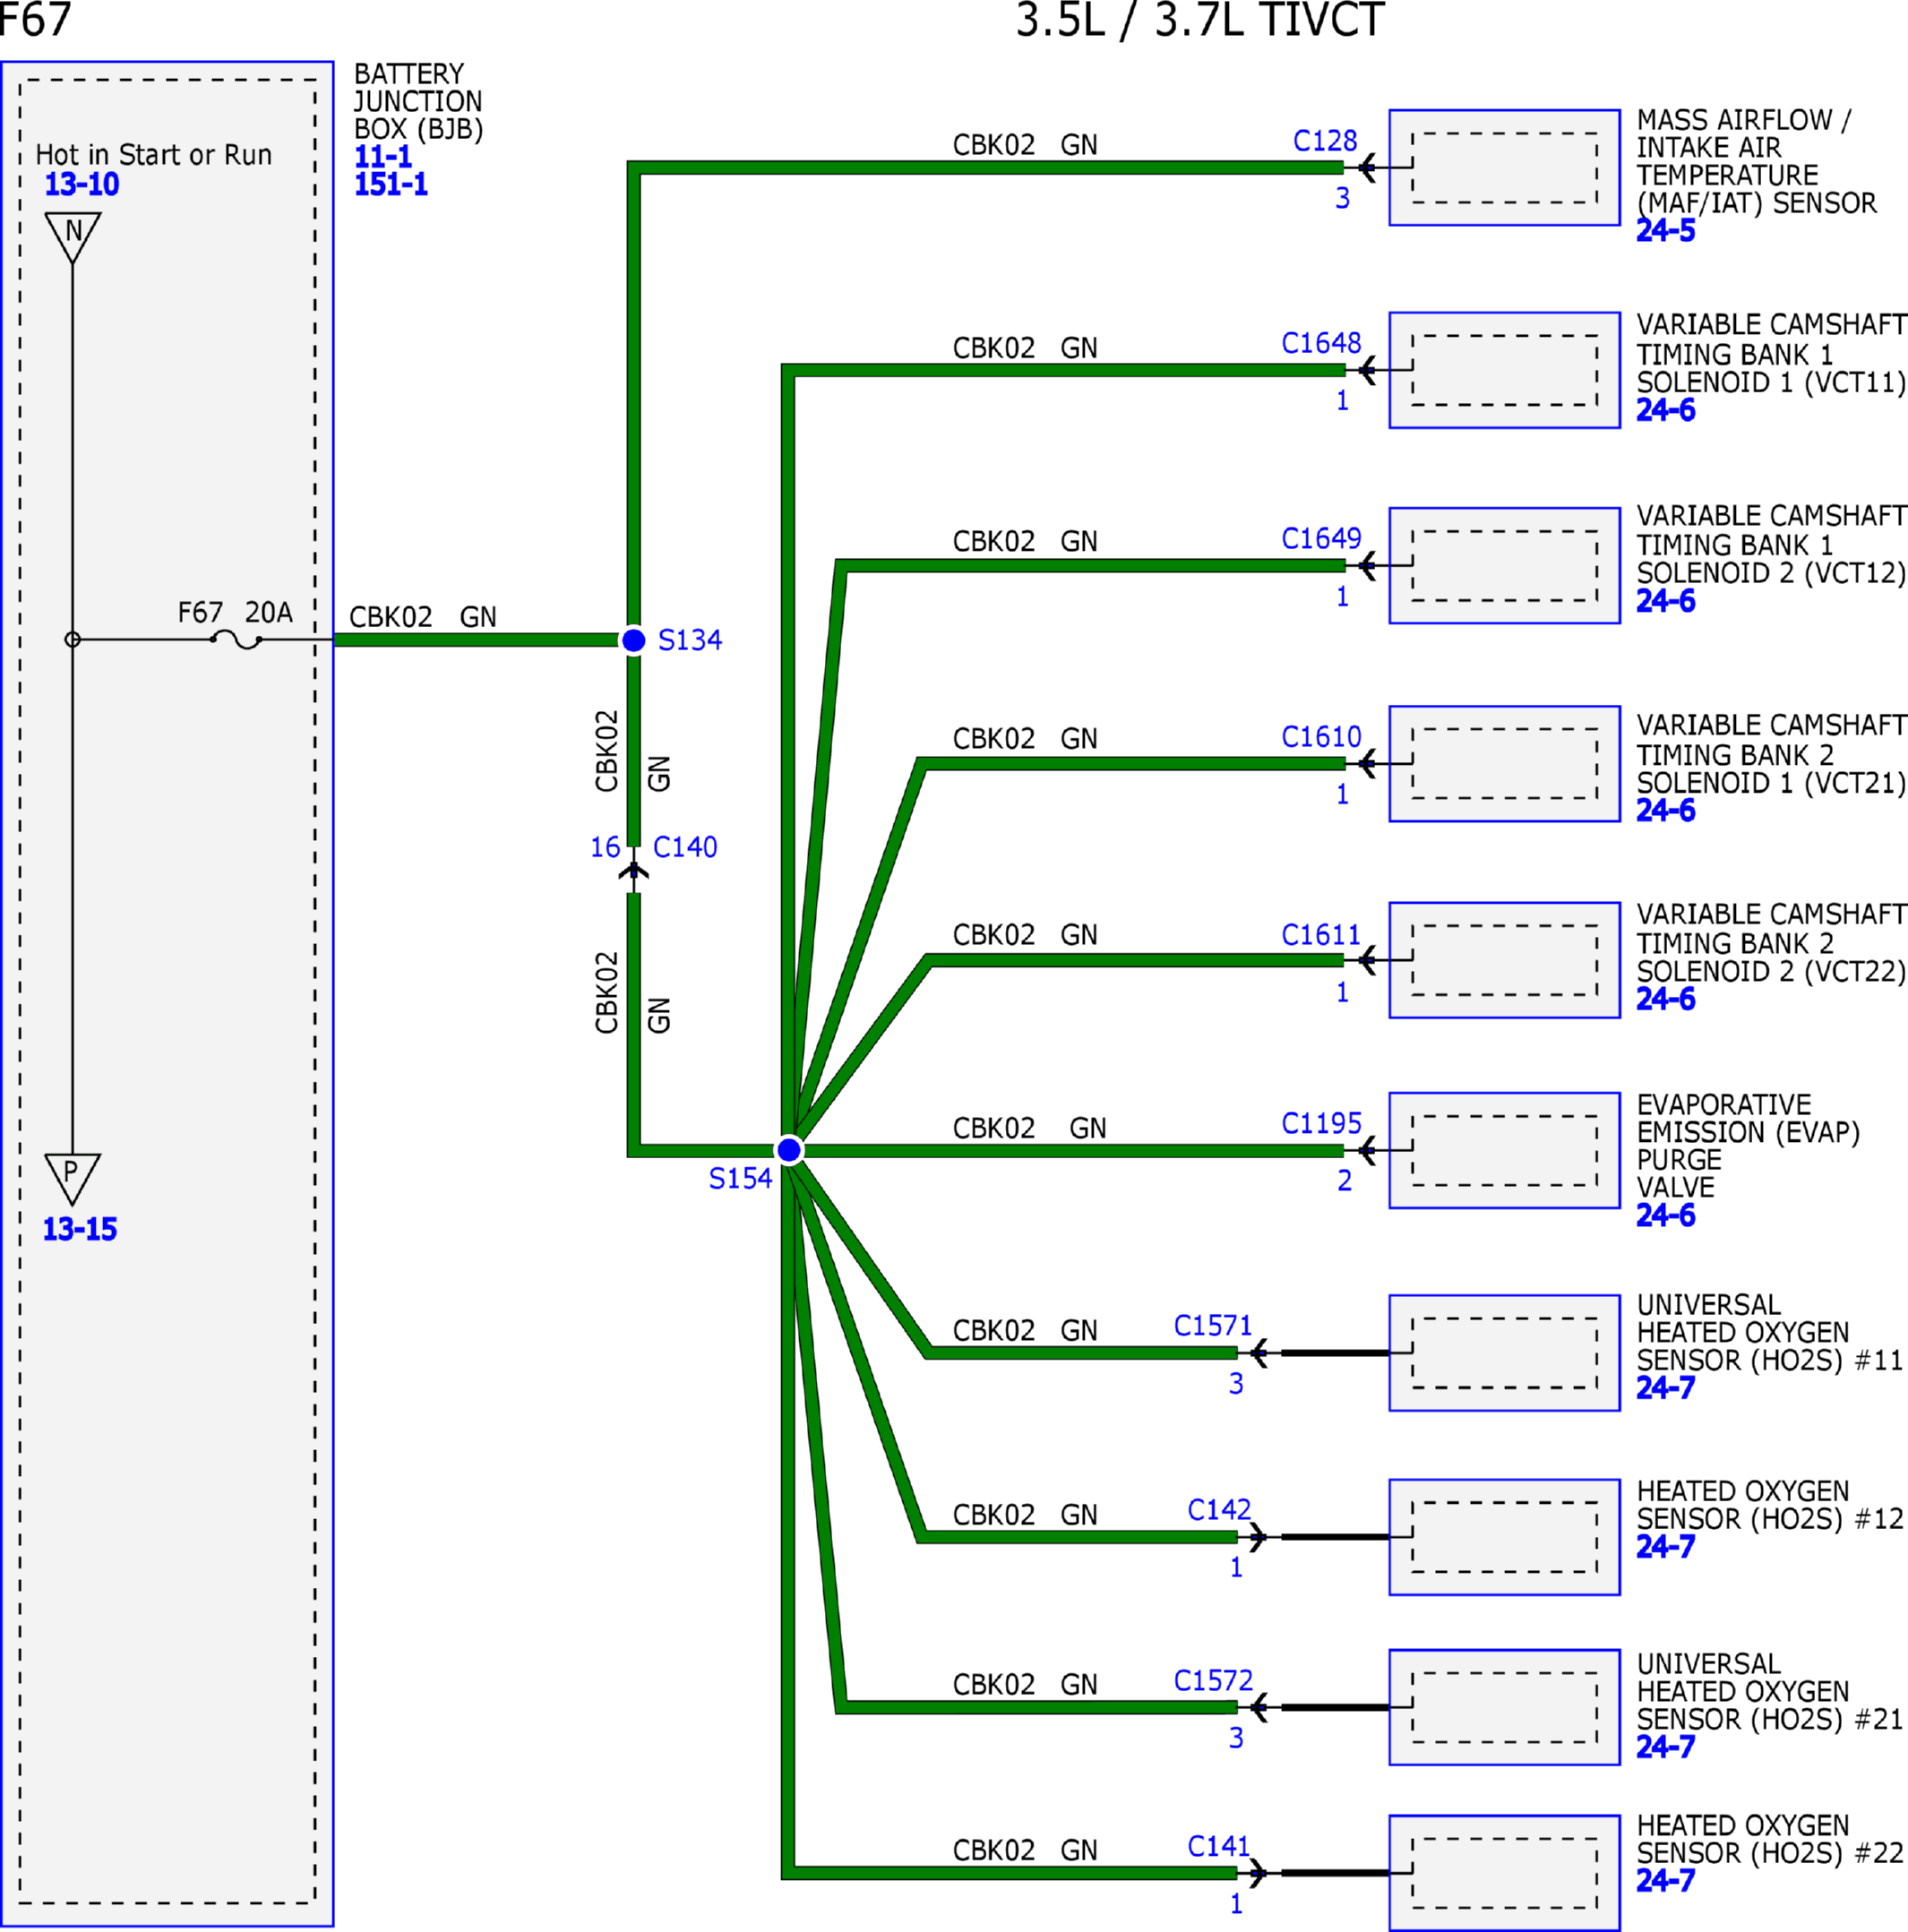The width and height of the screenshot is (1908, 1932).
Task: Select the C1648 connector label
Action: [x=1321, y=343]
